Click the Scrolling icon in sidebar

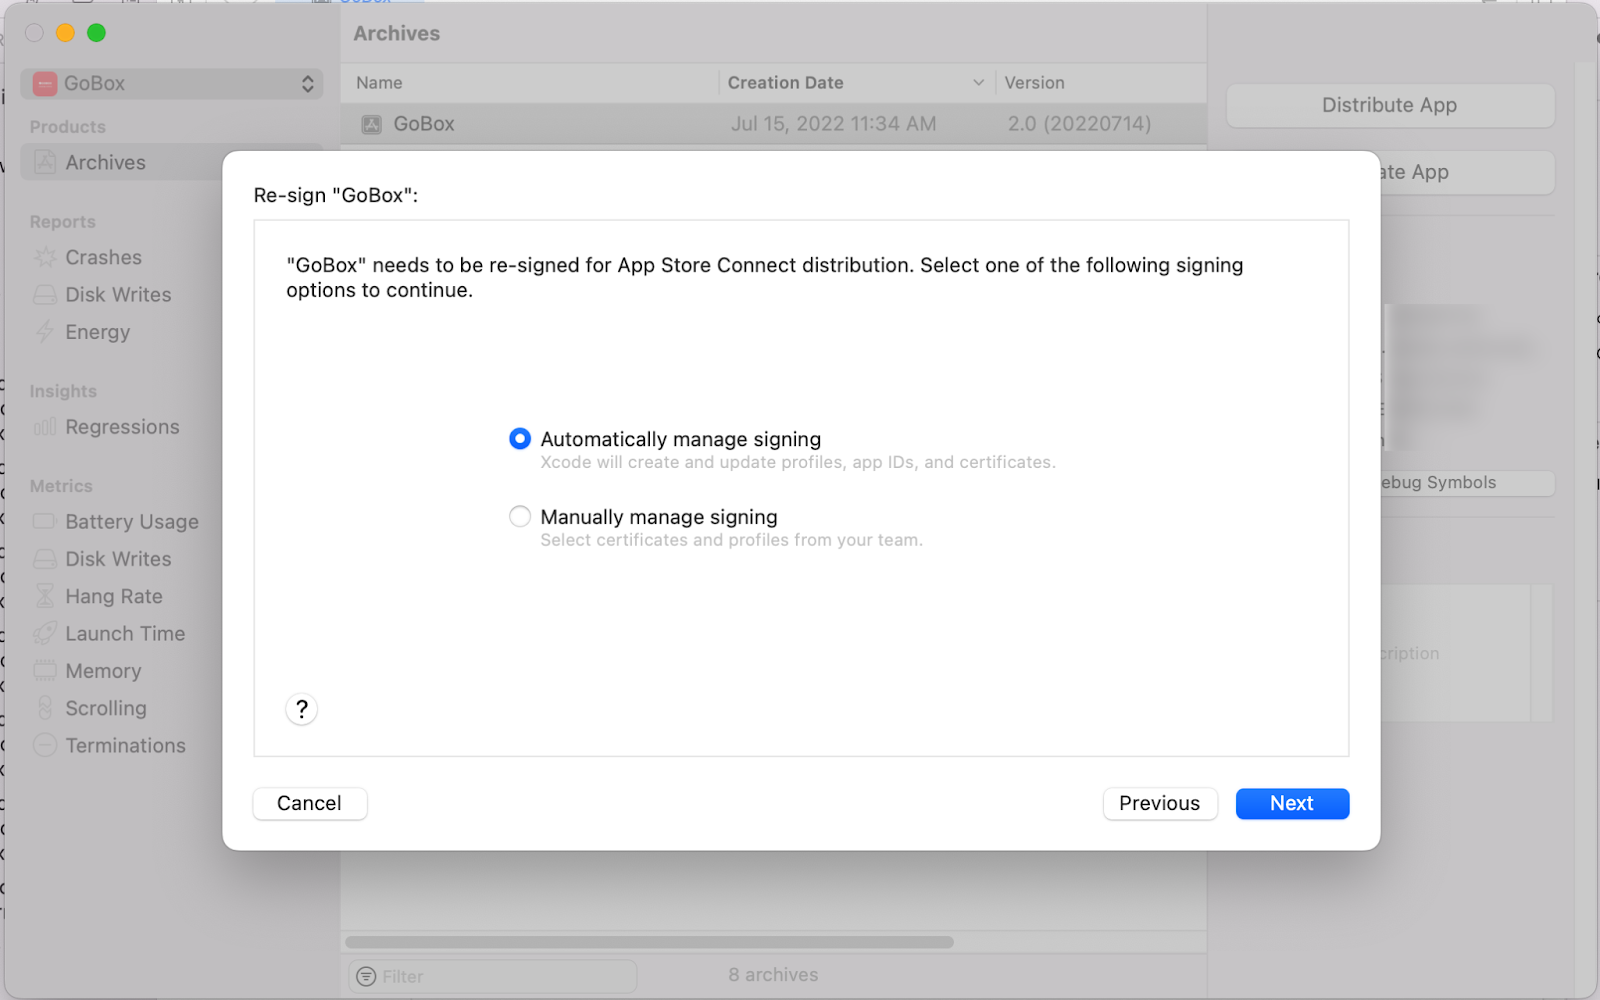click(45, 708)
